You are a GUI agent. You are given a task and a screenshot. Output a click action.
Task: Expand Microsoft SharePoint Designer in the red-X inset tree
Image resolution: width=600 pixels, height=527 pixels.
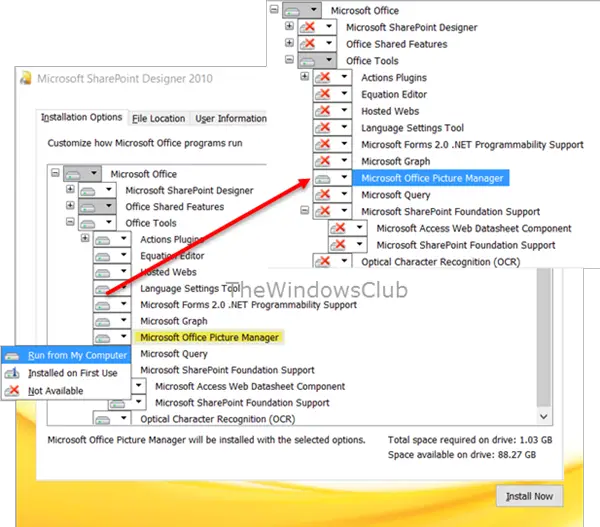coord(289,26)
